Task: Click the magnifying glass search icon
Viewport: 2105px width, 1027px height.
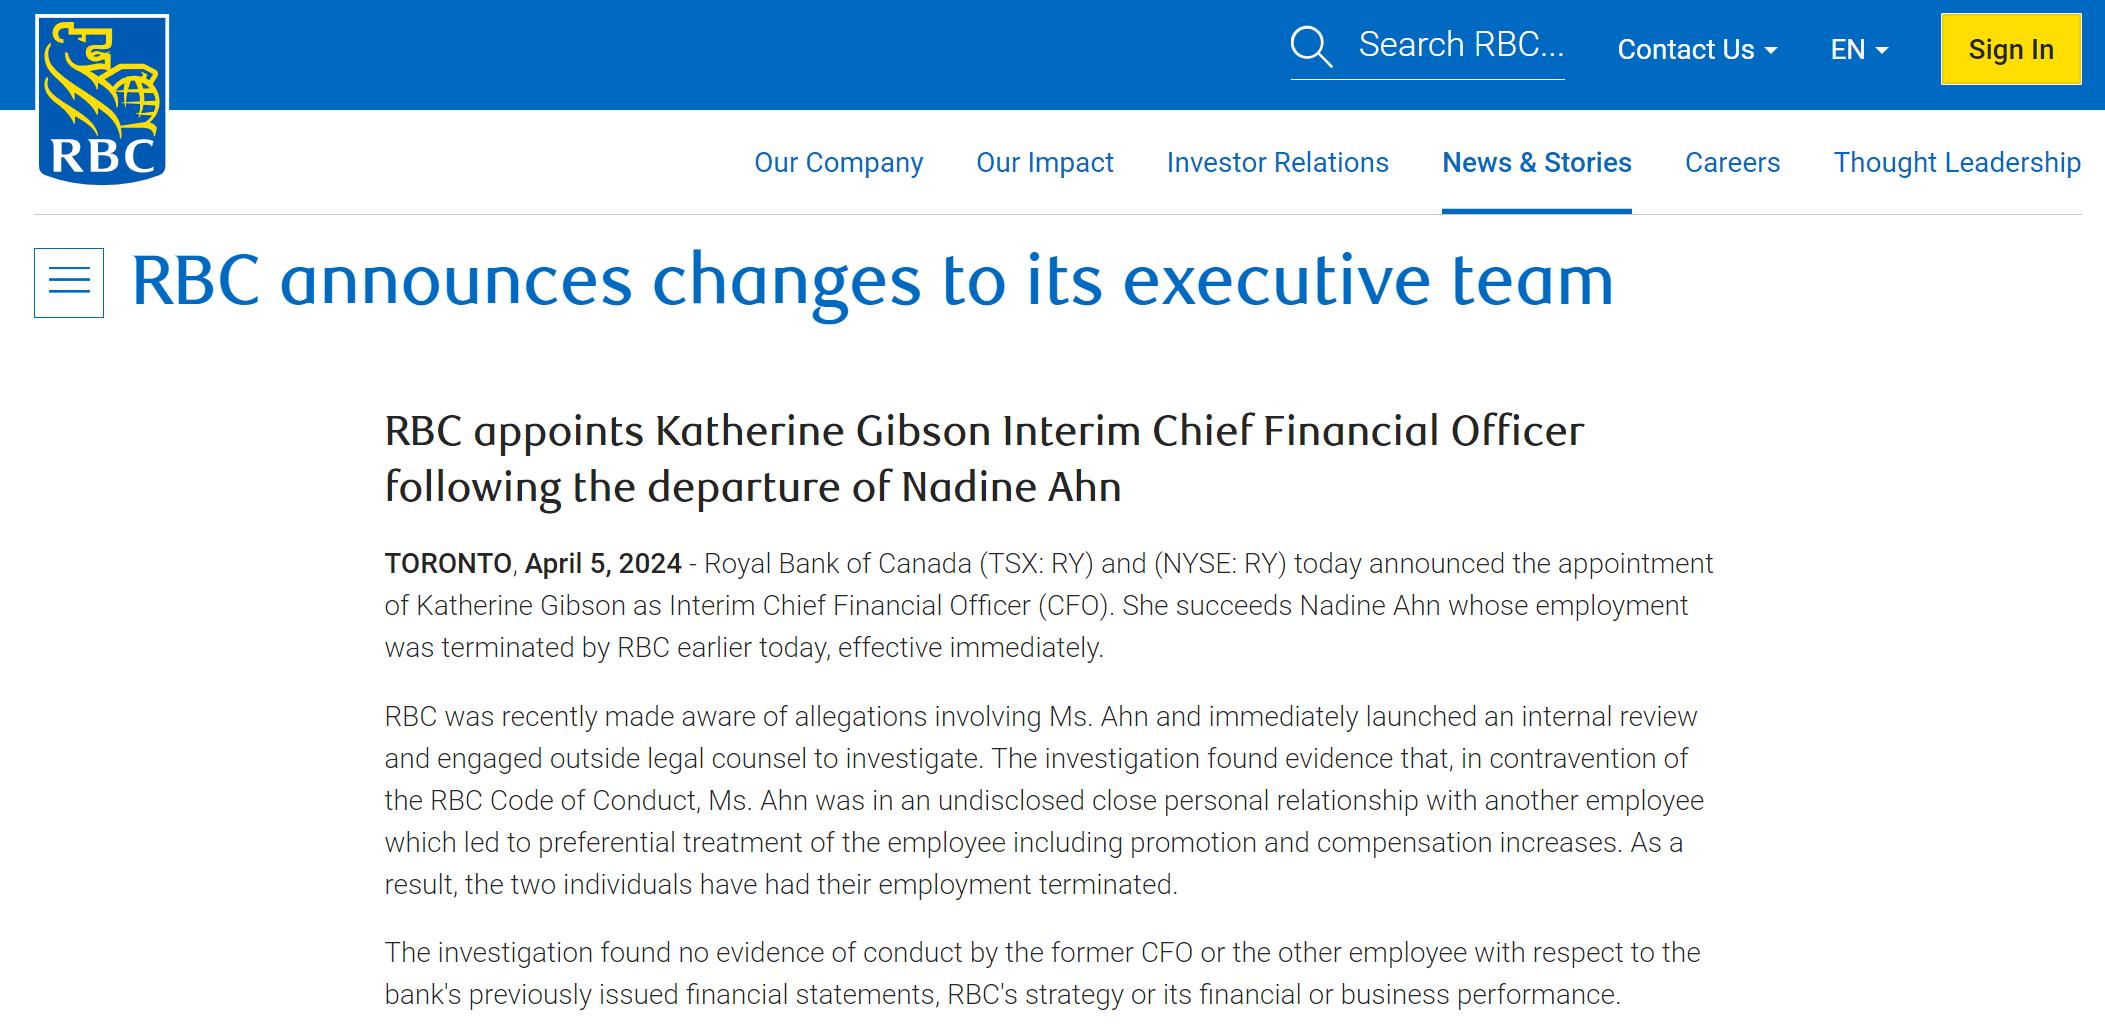Action: coord(1311,47)
